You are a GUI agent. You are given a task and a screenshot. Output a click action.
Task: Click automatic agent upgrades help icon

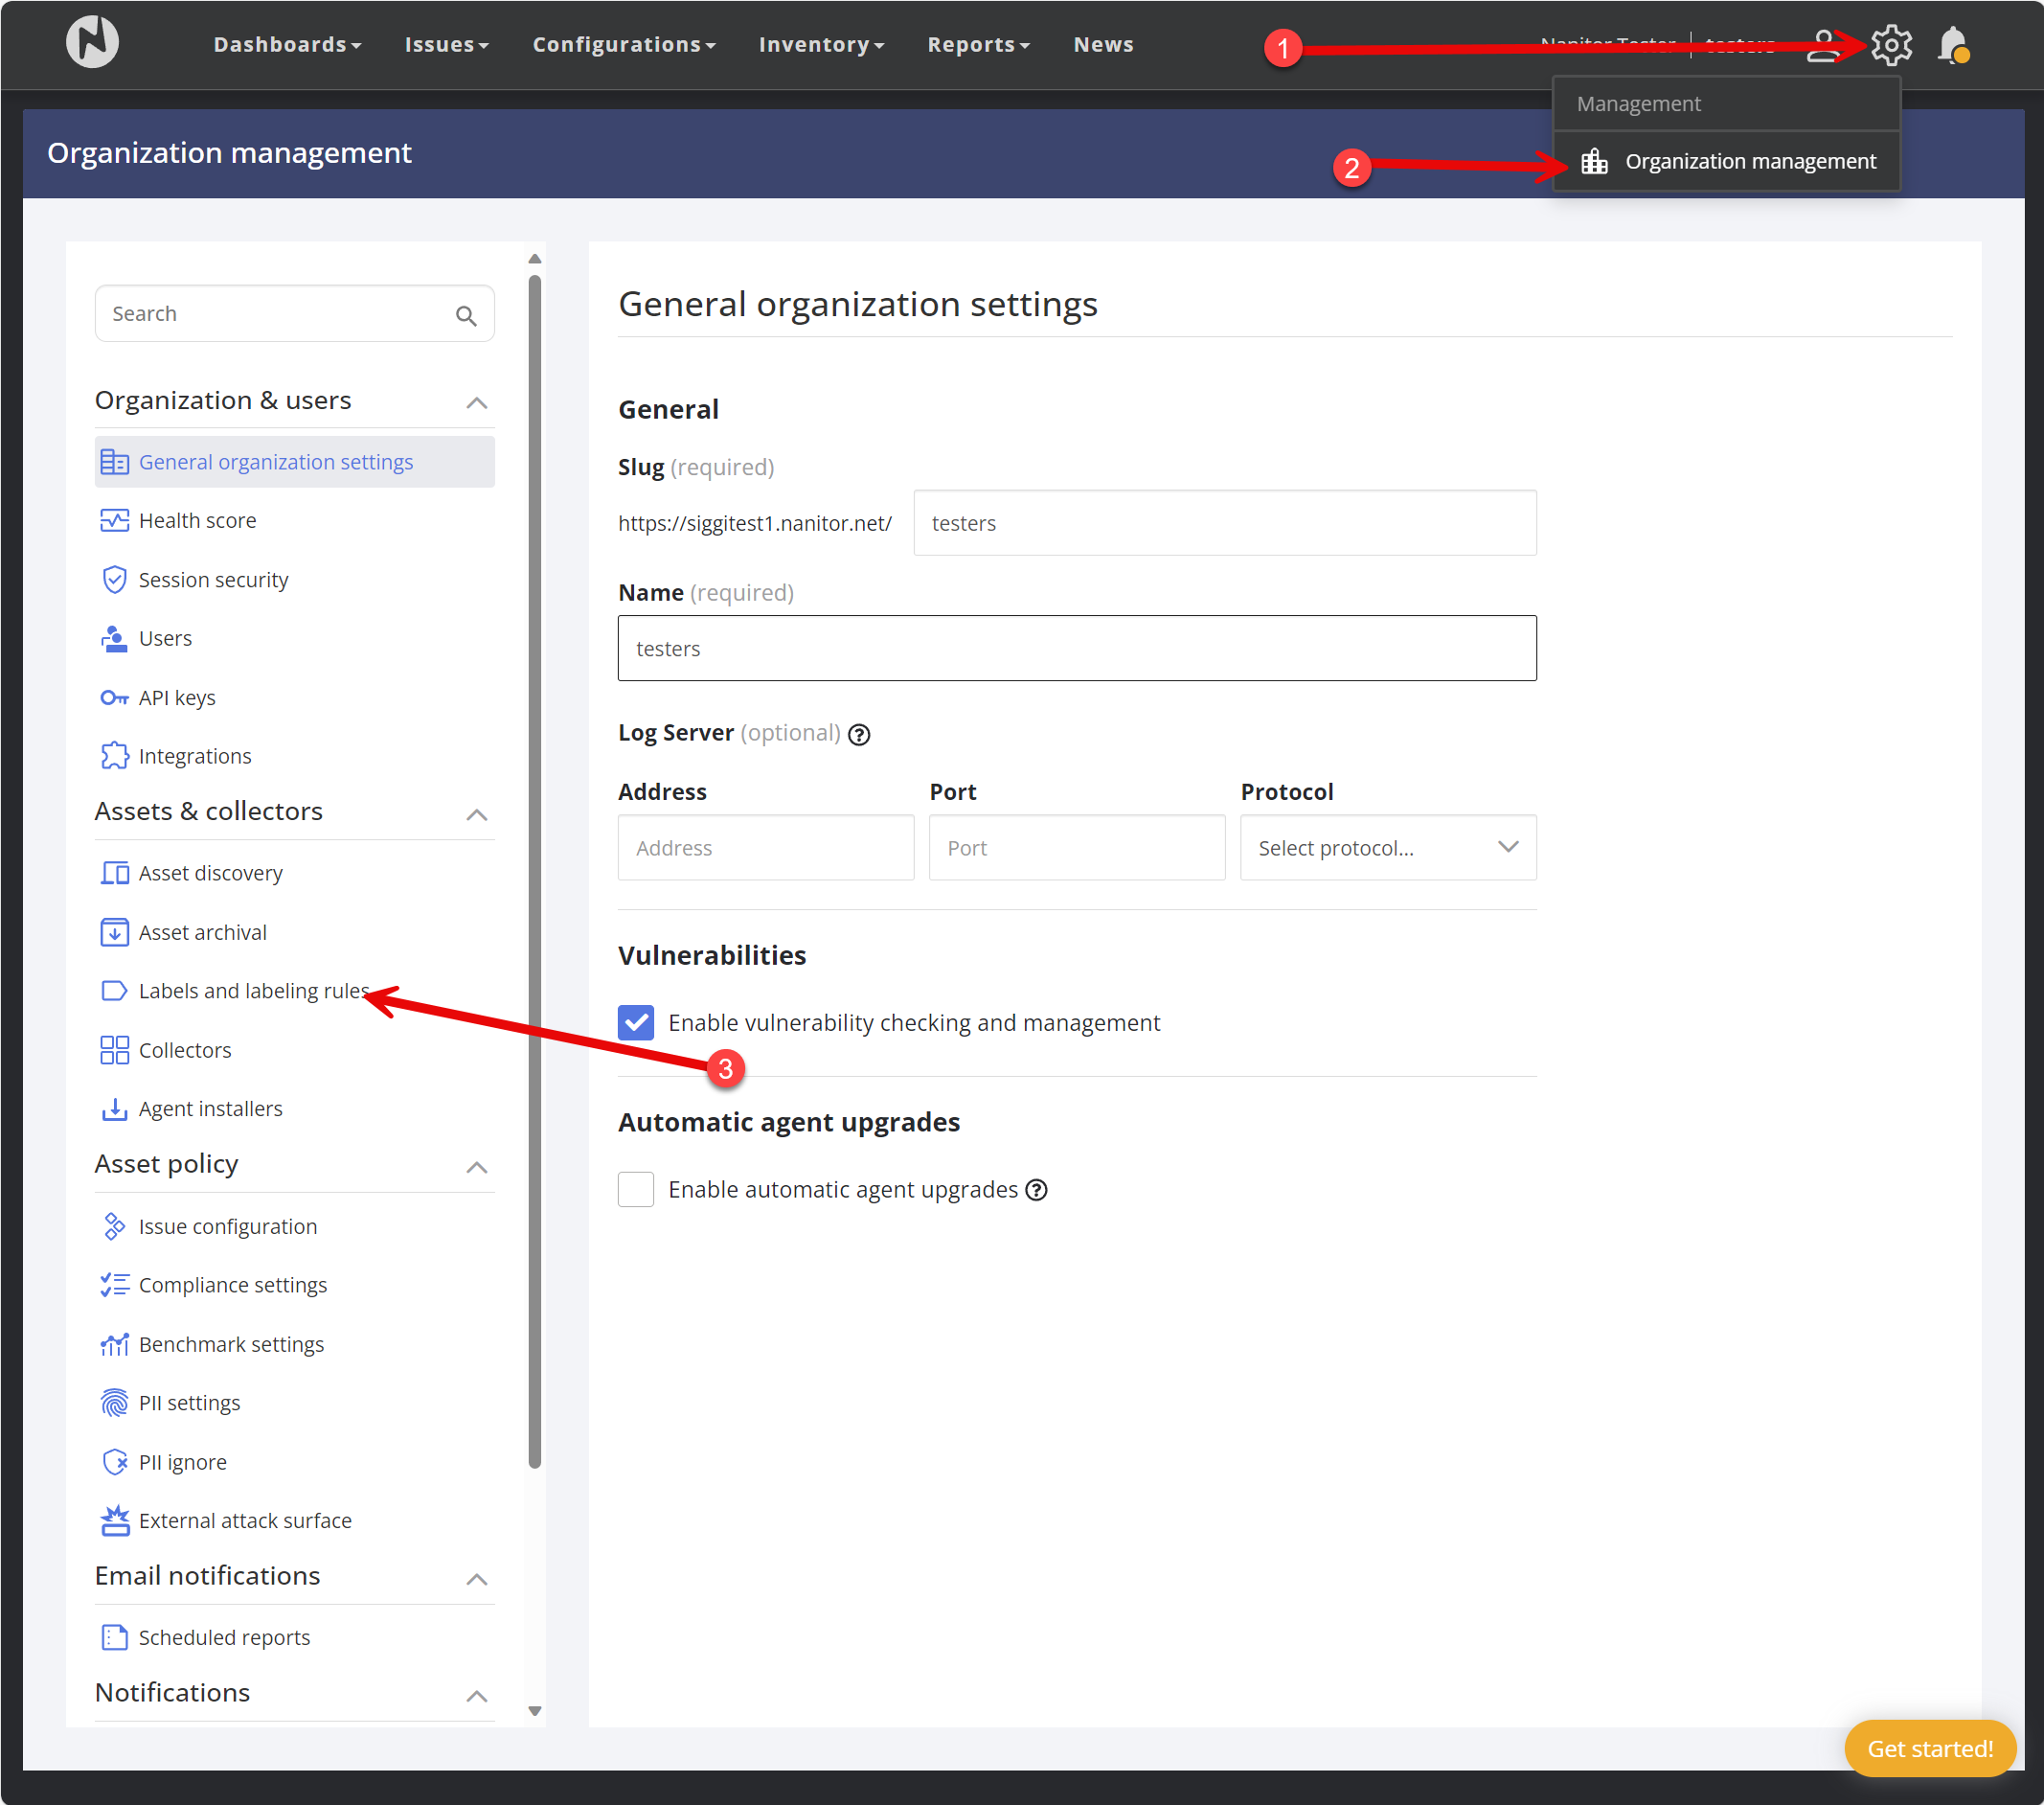[1037, 1190]
